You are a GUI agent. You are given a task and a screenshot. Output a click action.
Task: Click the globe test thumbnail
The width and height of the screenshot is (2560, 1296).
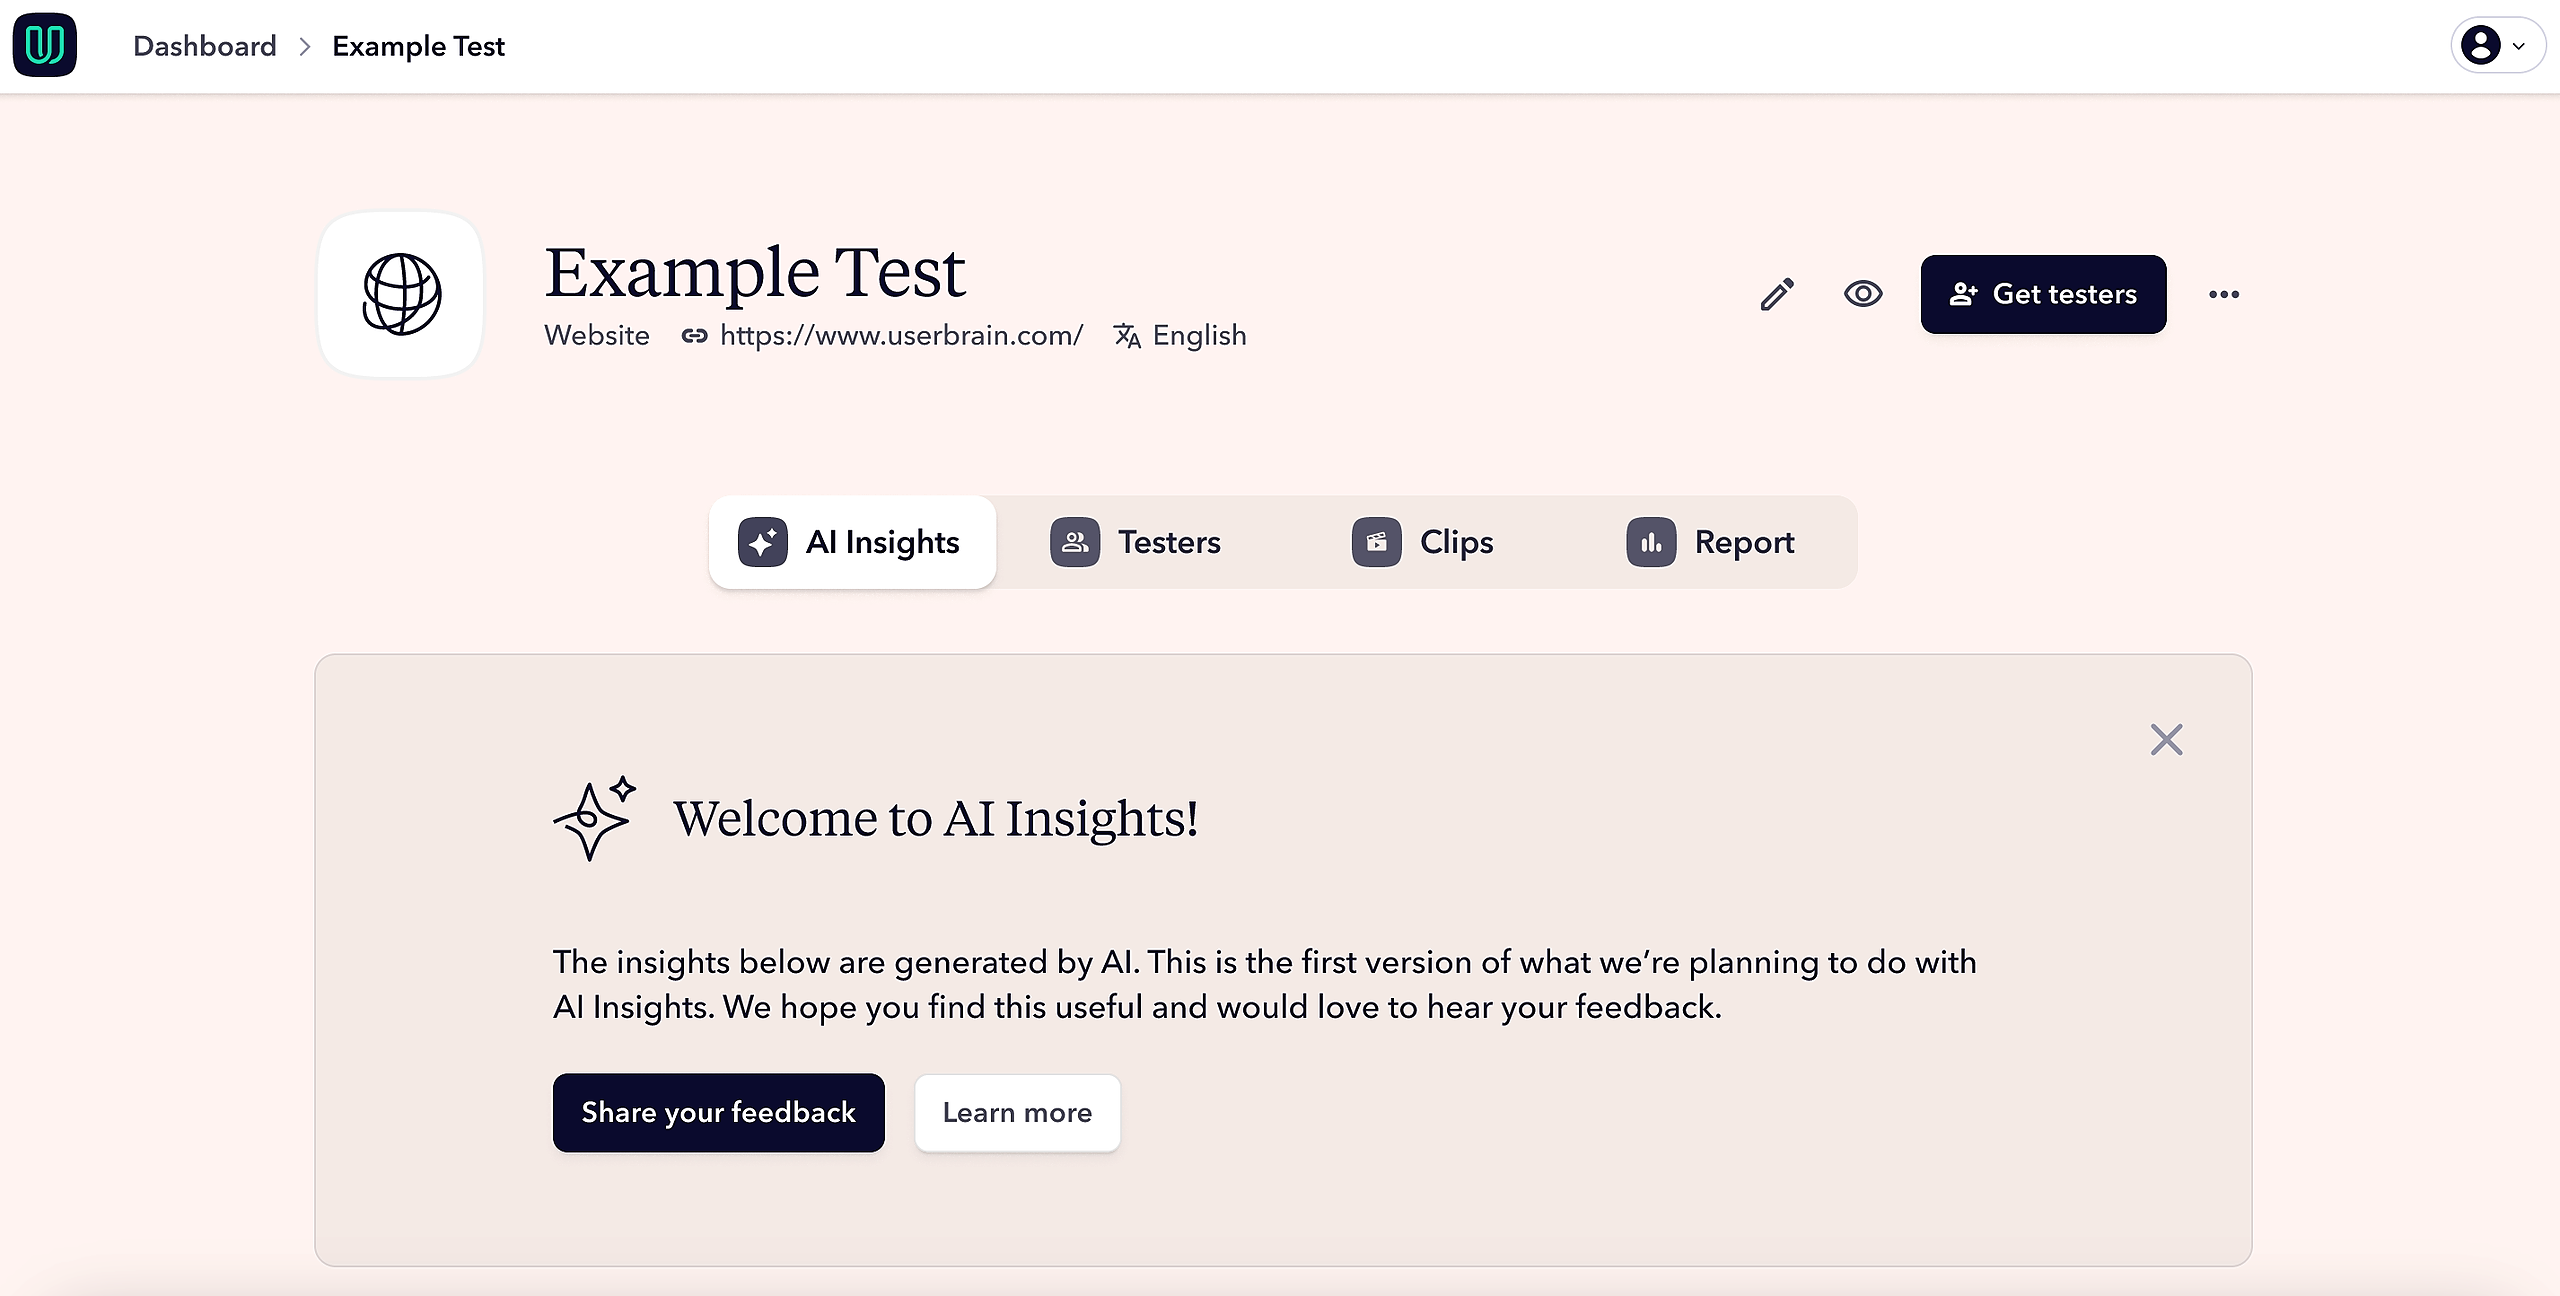[401, 294]
